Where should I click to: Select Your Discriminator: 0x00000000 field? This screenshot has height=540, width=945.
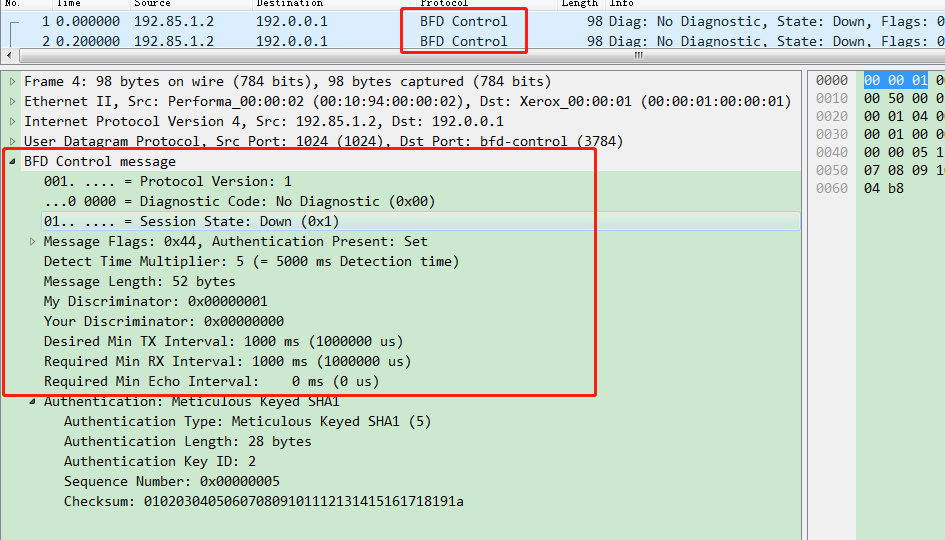coord(163,321)
